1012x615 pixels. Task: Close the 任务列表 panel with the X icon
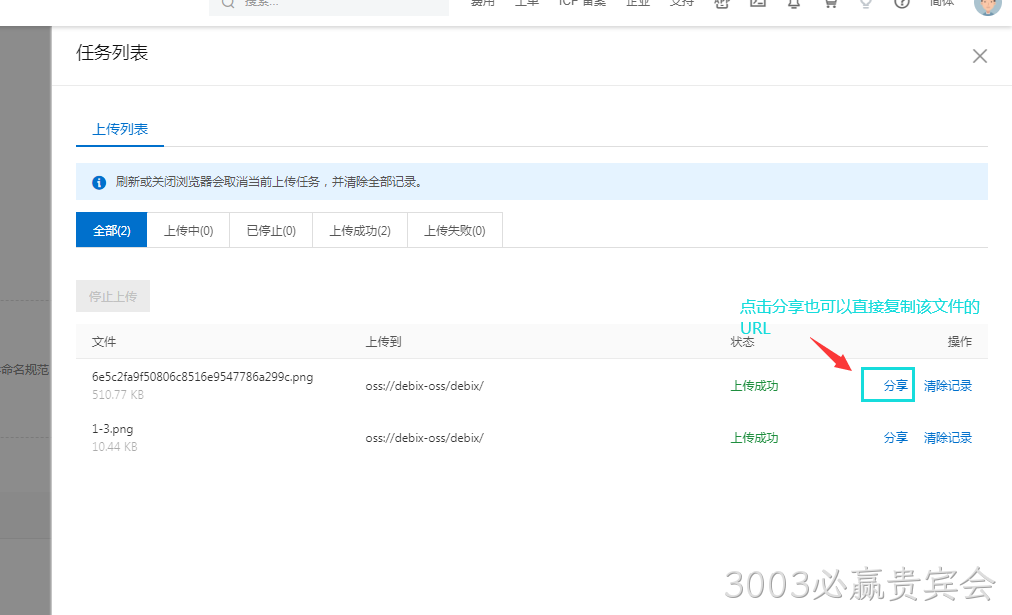click(x=980, y=56)
